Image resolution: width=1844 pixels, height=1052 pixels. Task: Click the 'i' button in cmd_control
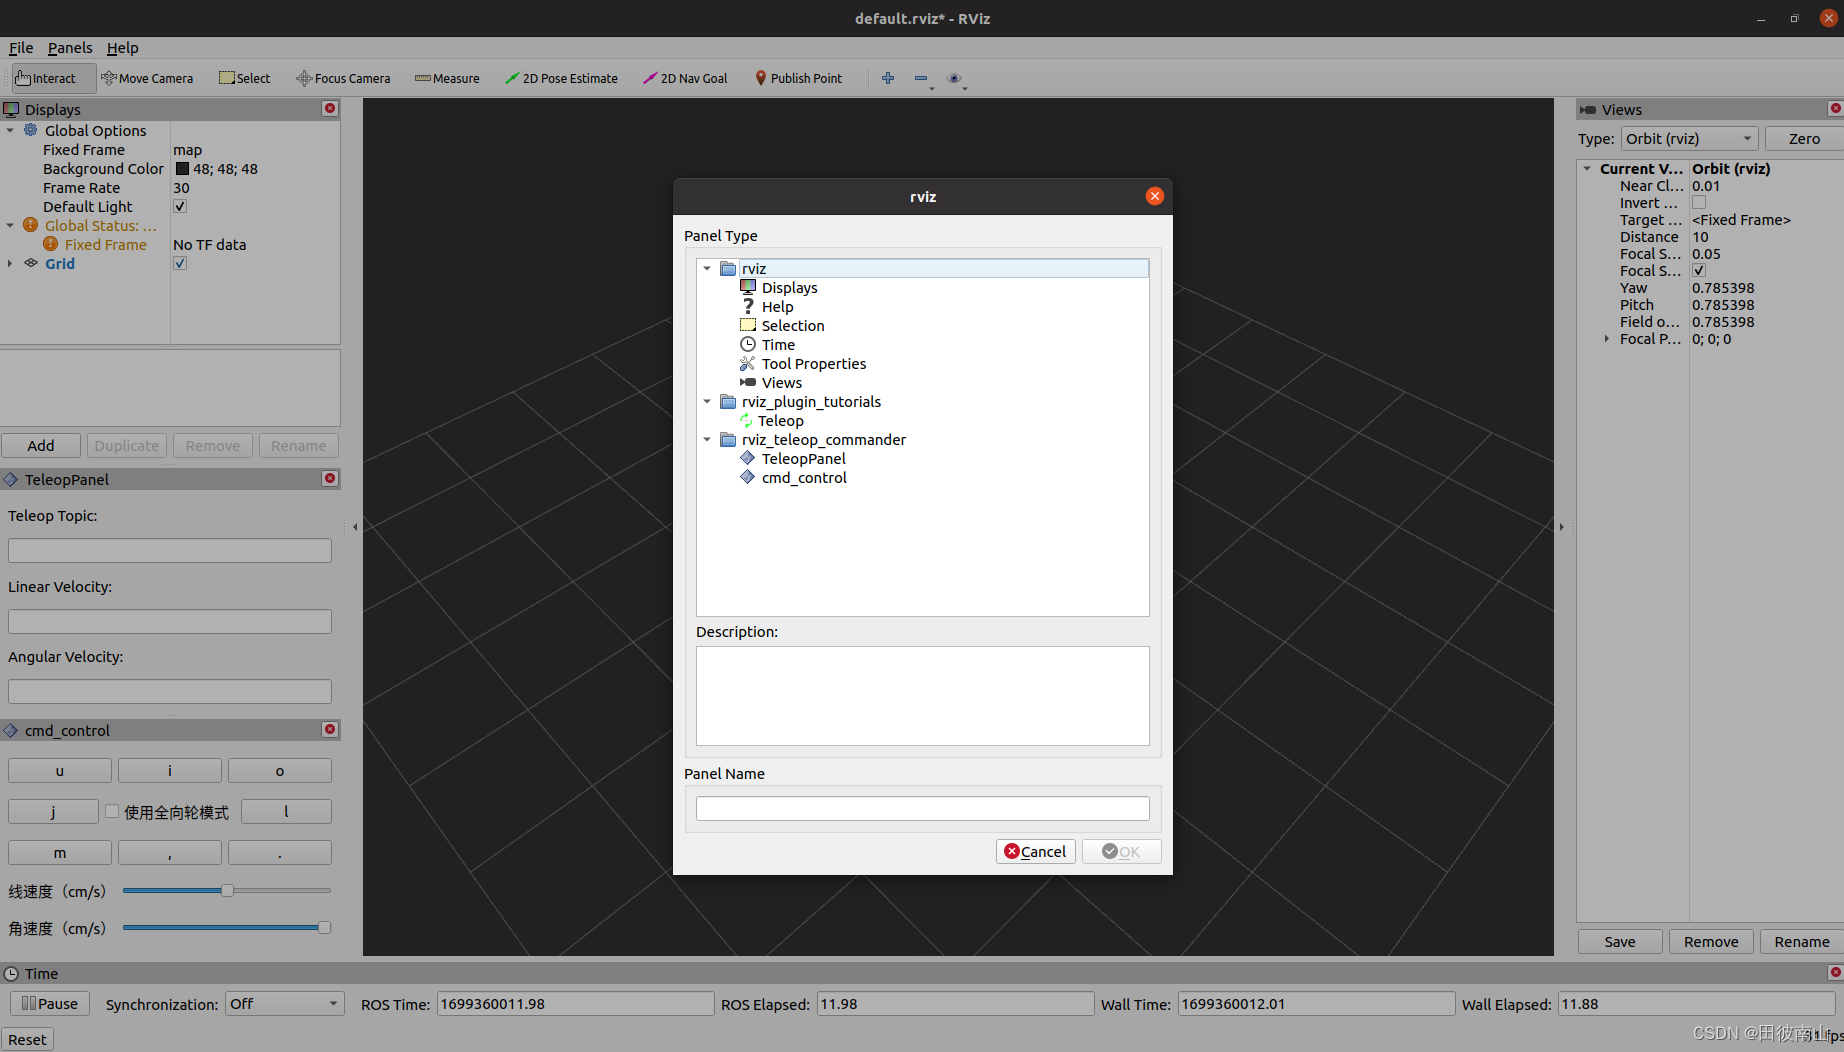pyautogui.click(x=170, y=770)
